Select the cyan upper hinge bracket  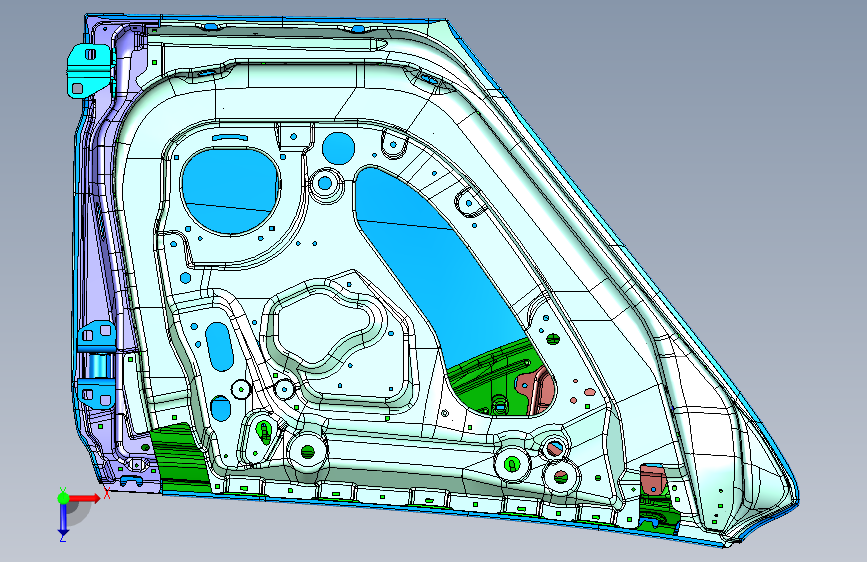click(90, 71)
